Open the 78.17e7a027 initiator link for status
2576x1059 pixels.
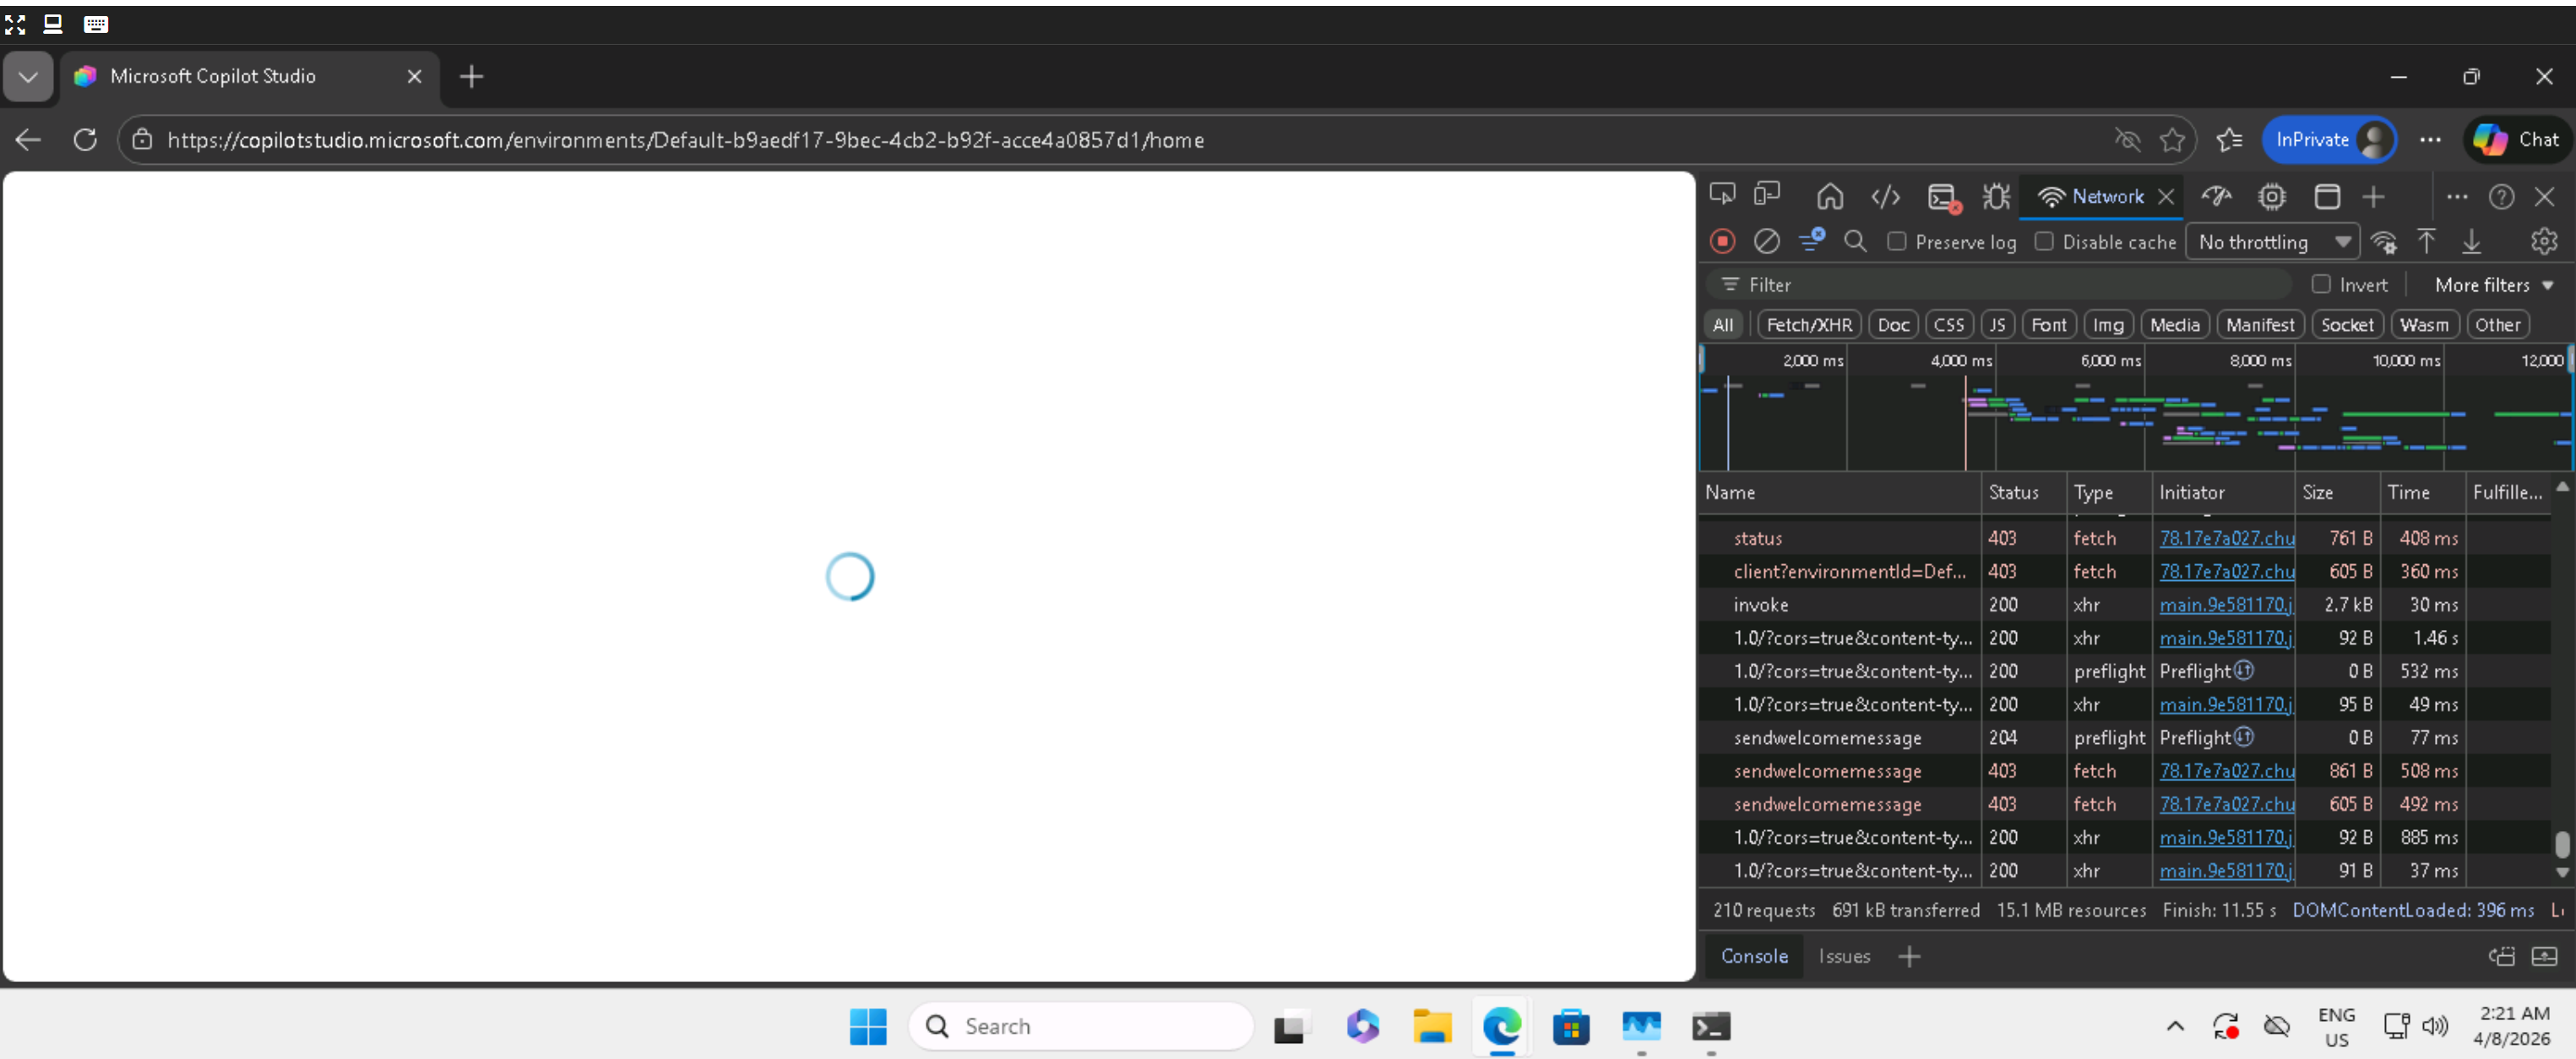point(2226,538)
